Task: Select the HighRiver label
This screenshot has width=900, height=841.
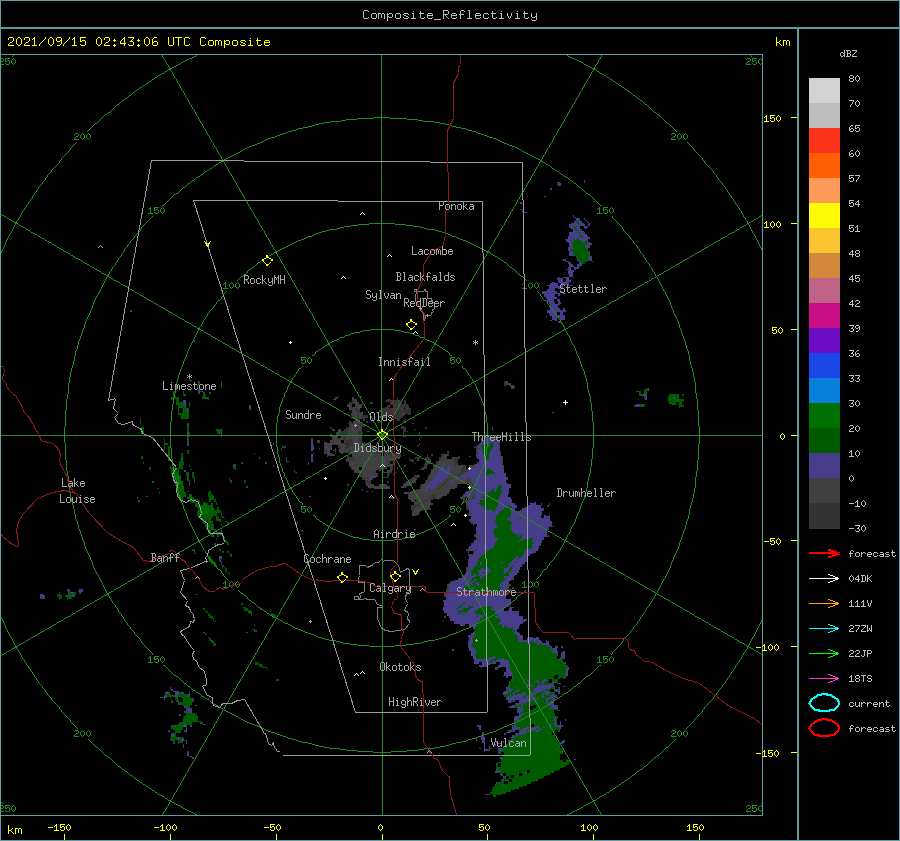Action: [x=415, y=702]
